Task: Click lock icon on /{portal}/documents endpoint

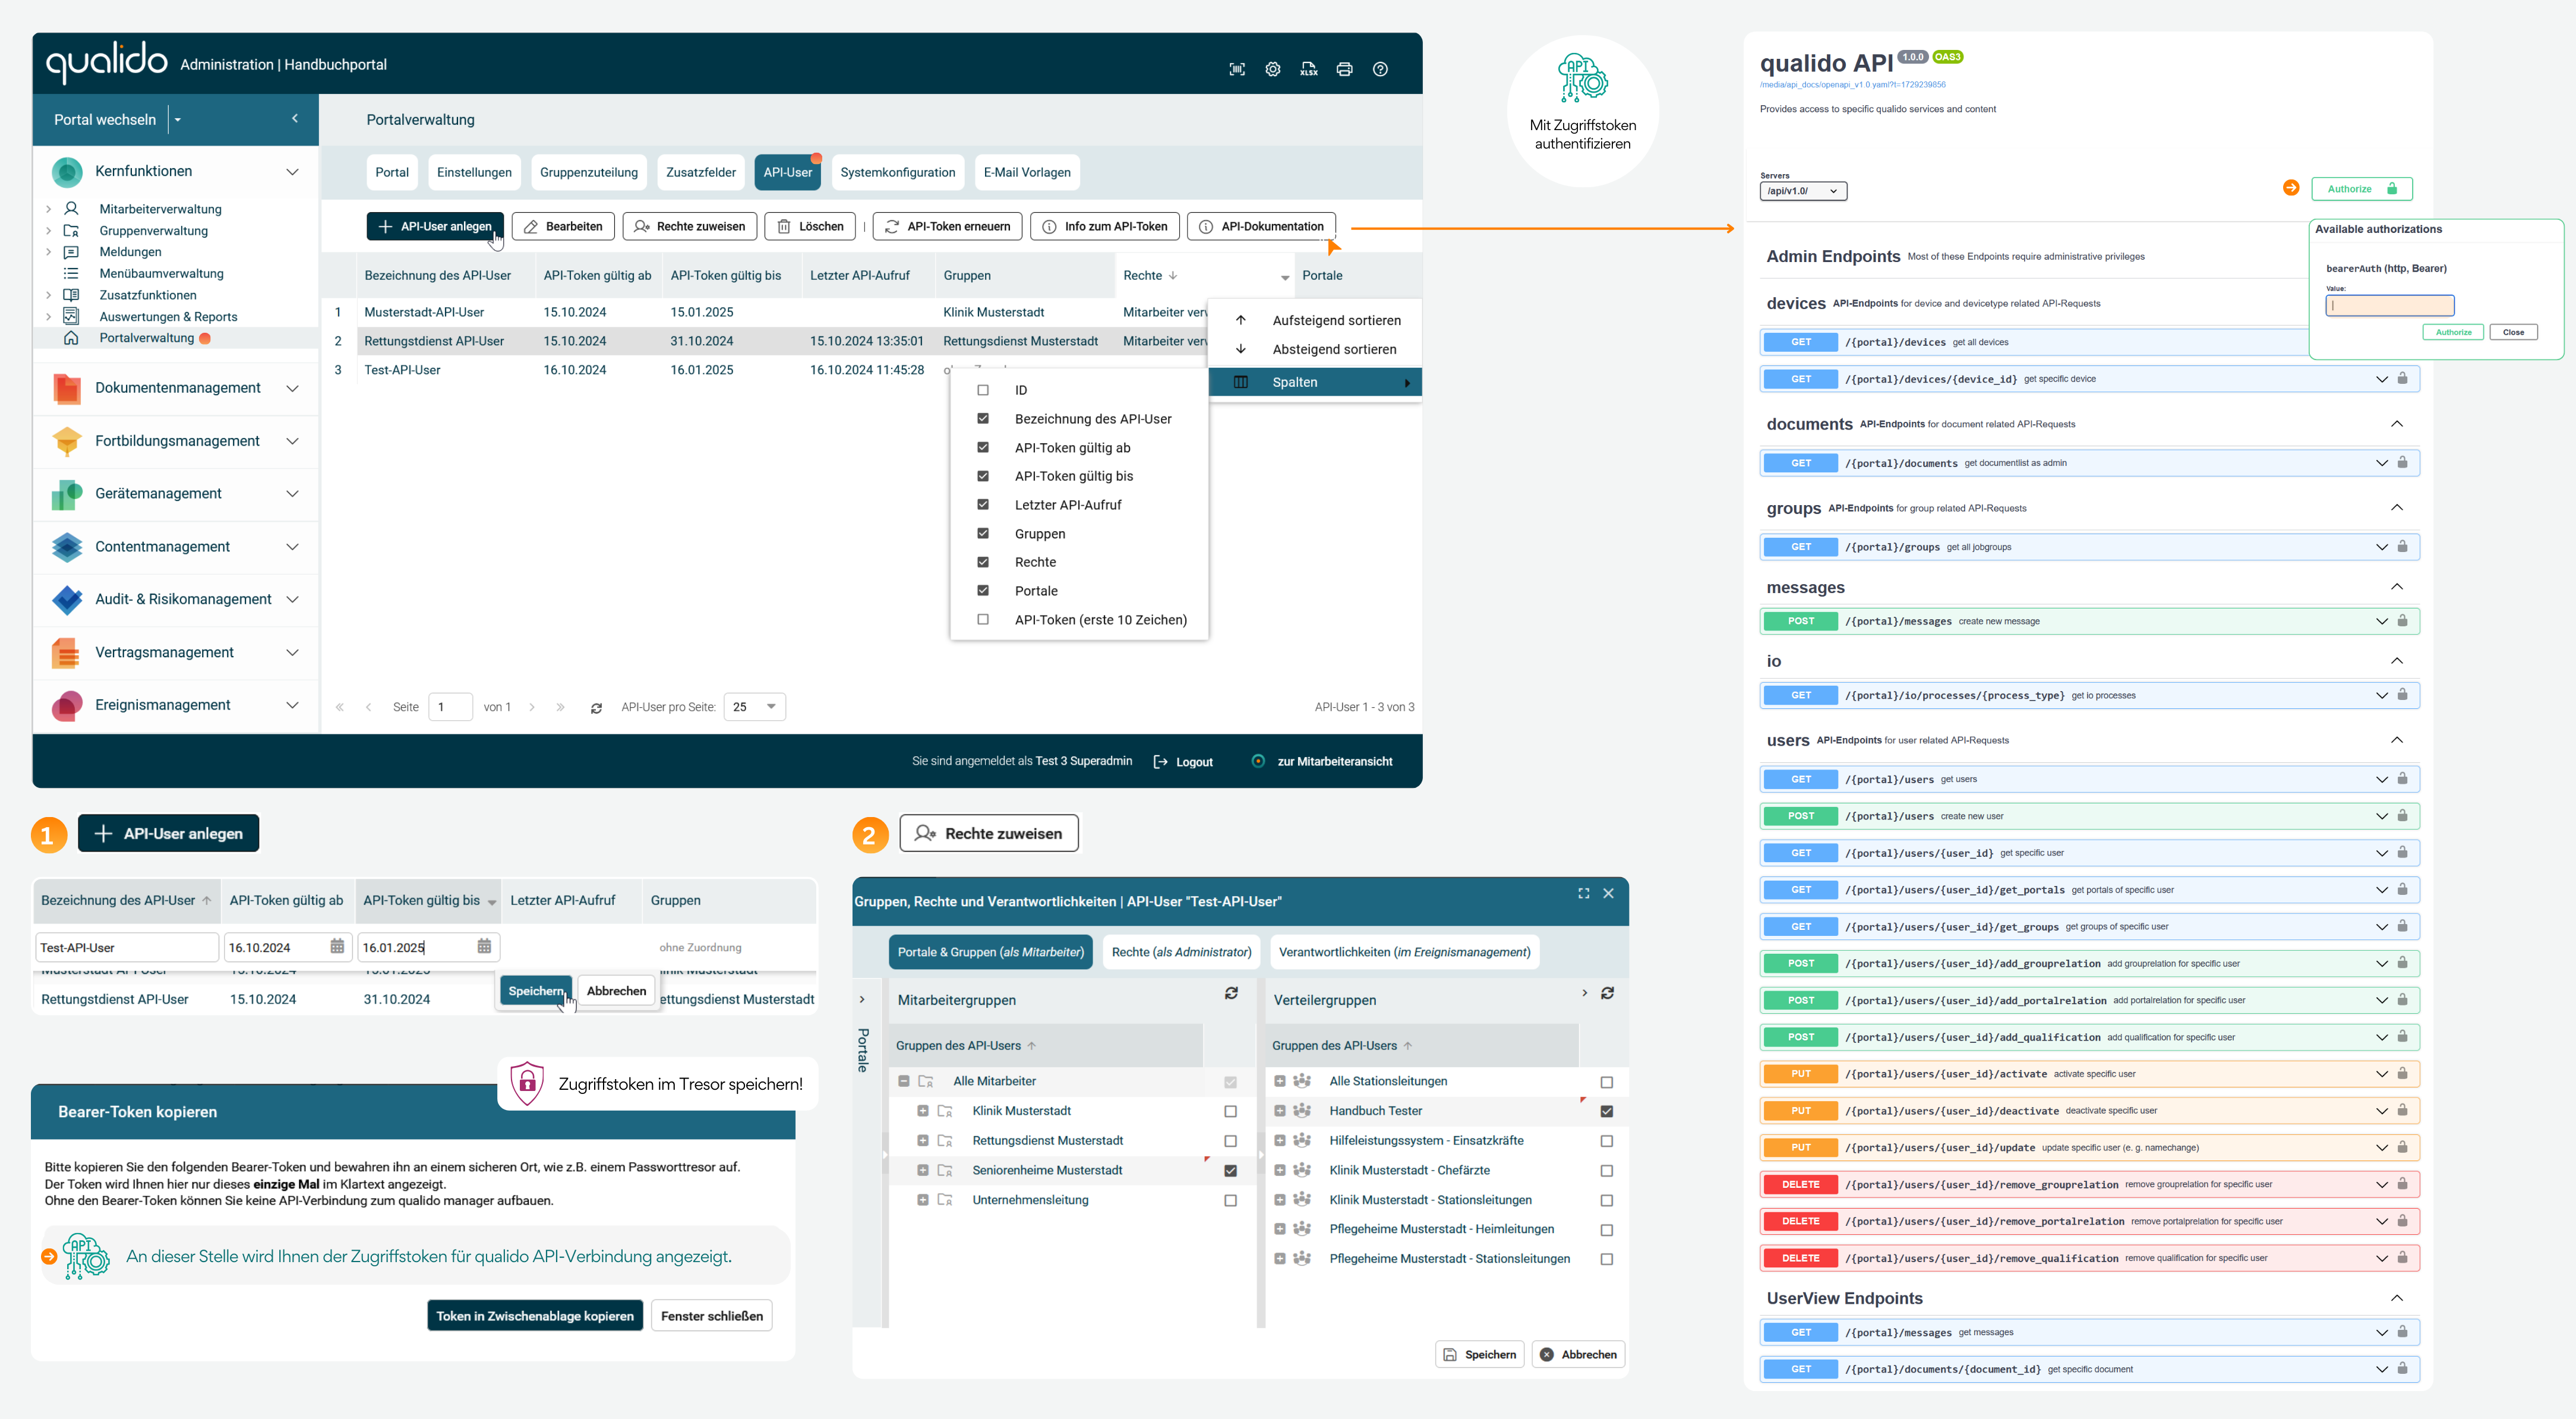Action: [x=2402, y=463]
